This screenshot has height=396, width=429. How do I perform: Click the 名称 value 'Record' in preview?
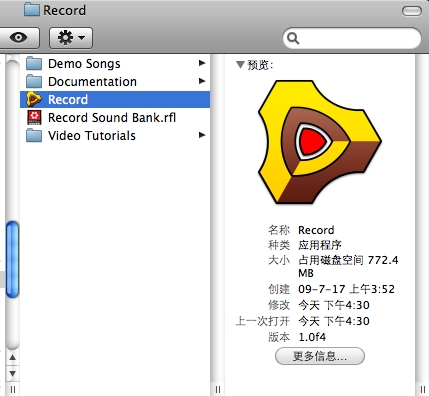pyautogui.click(x=316, y=230)
